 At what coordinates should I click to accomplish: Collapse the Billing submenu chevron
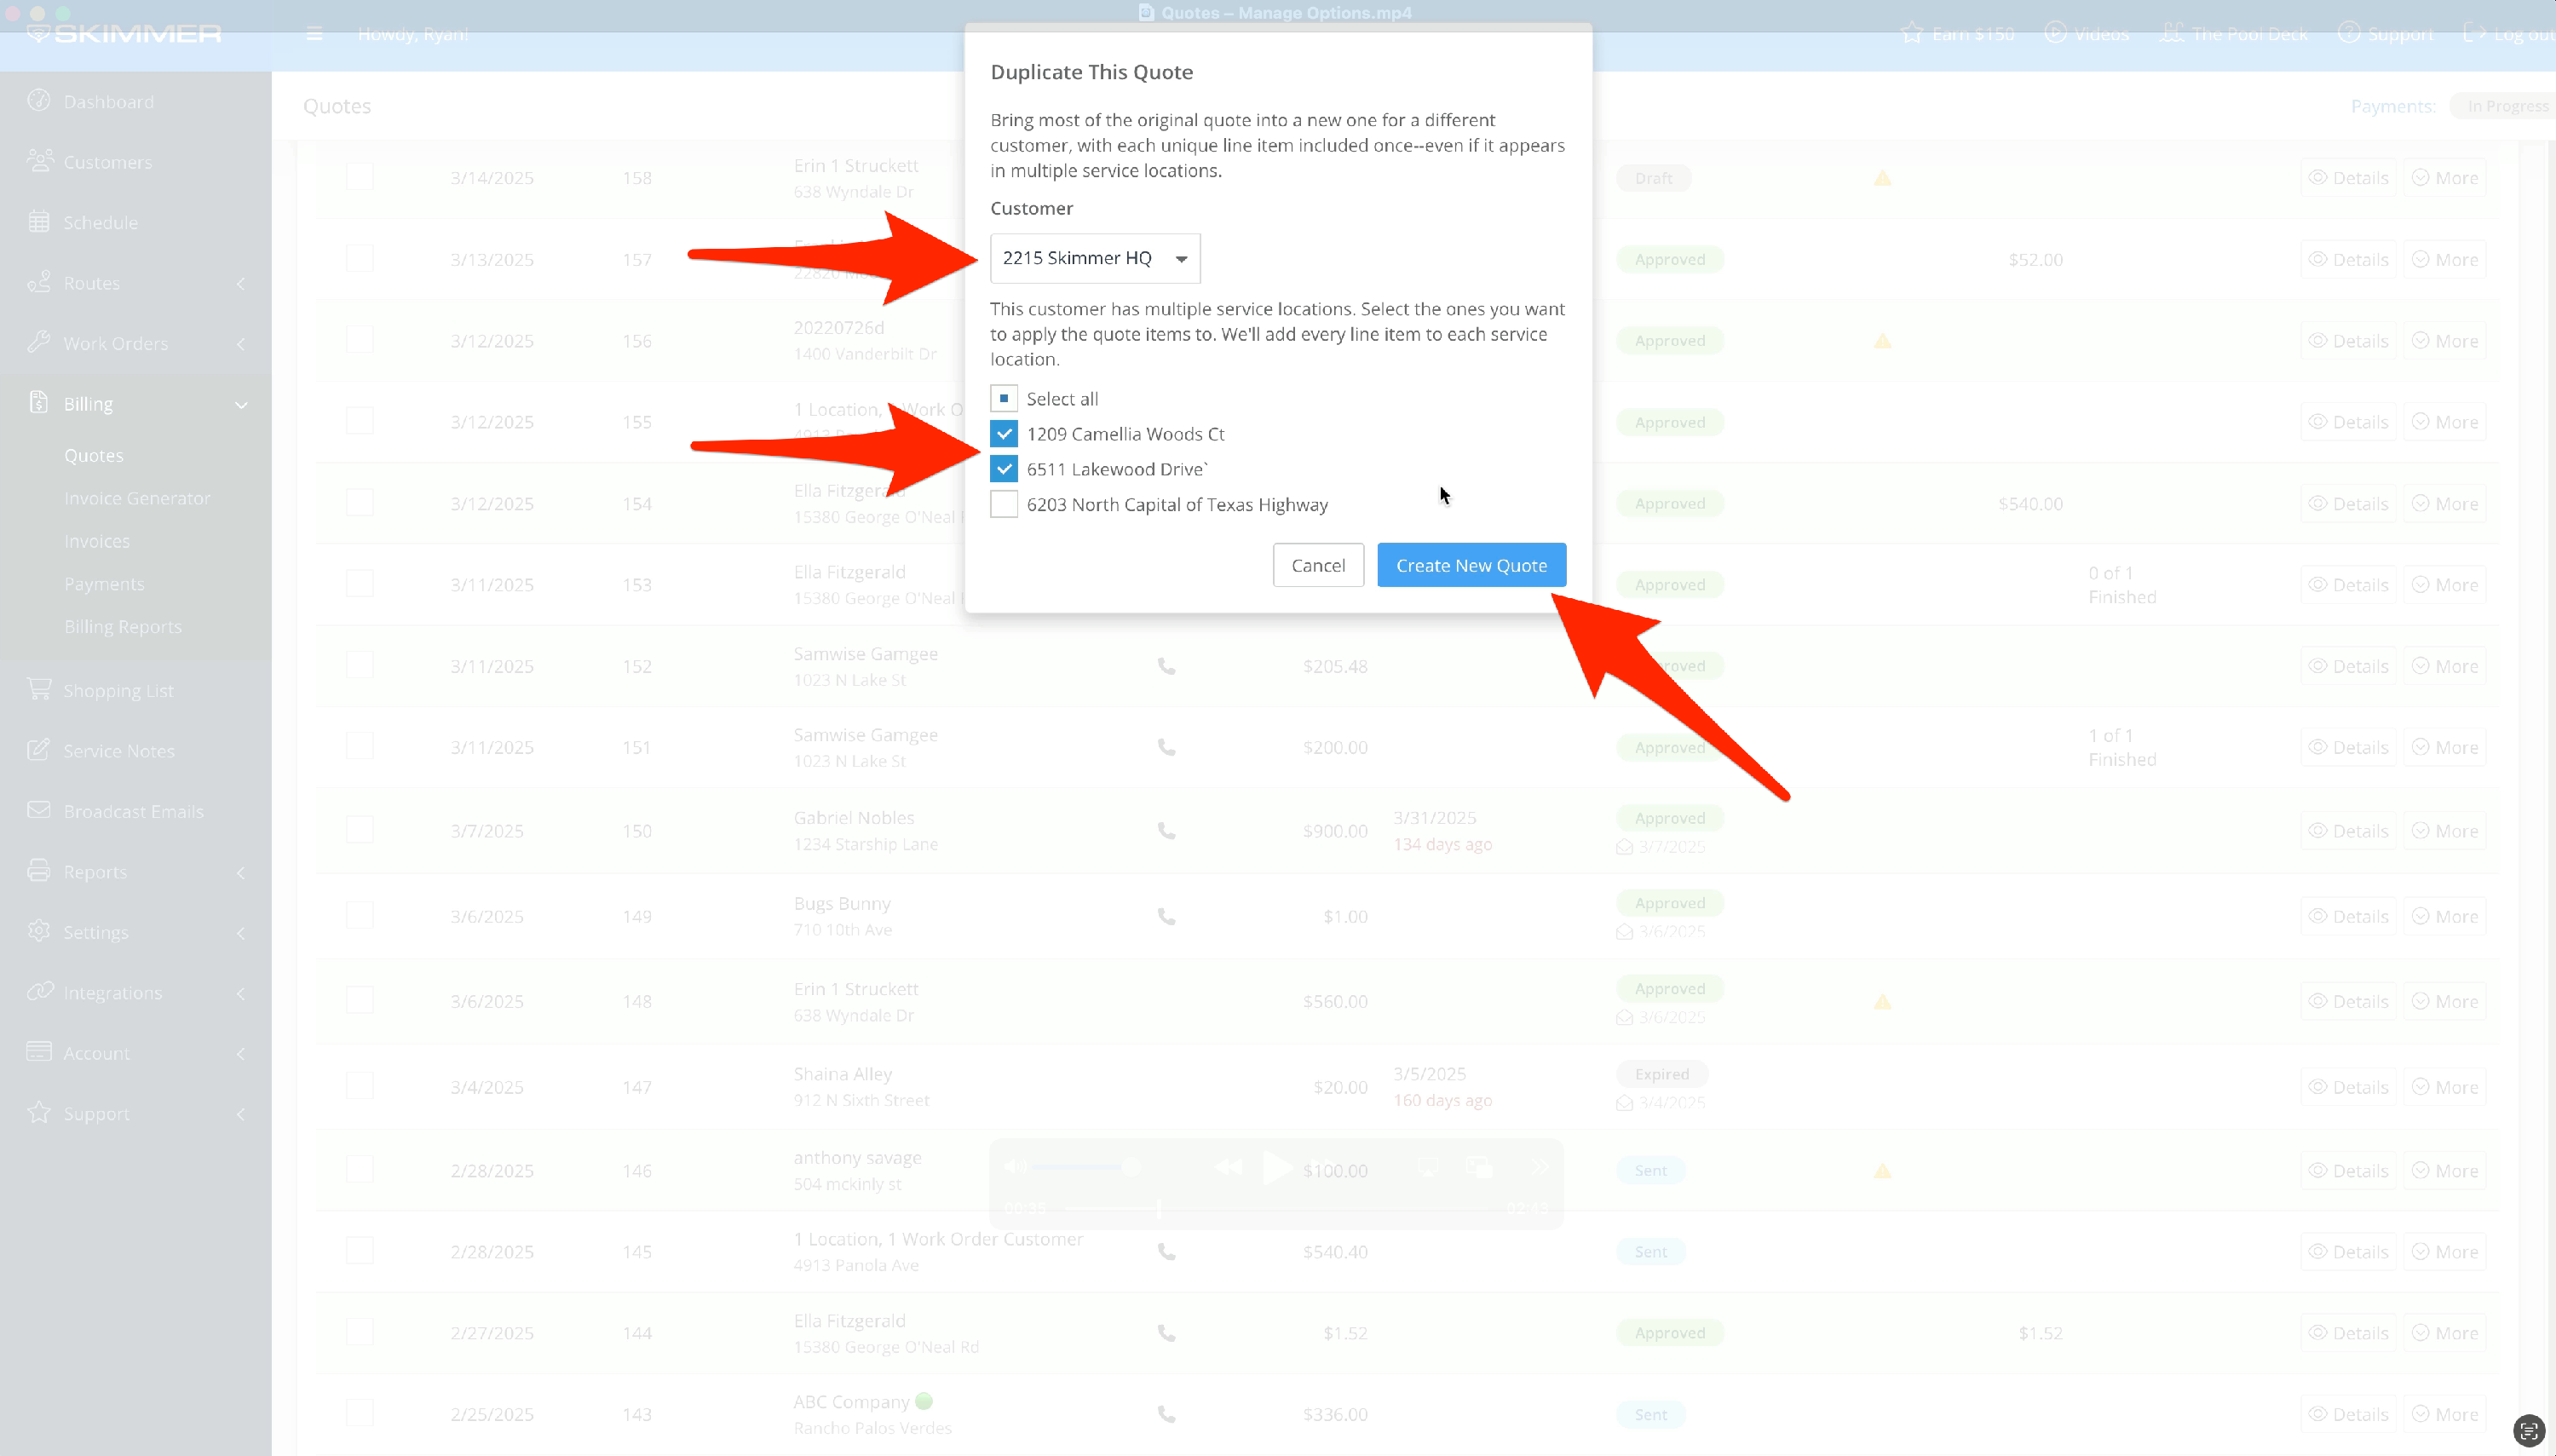(x=241, y=404)
